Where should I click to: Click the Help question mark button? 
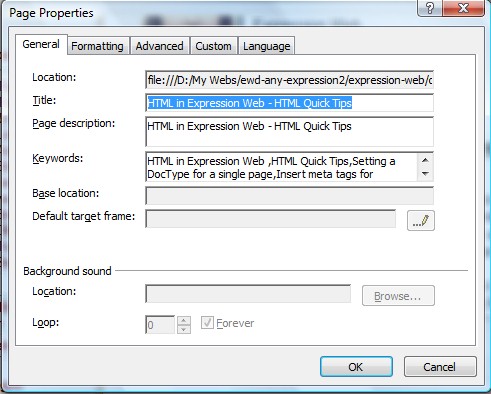[x=430, y=8]
